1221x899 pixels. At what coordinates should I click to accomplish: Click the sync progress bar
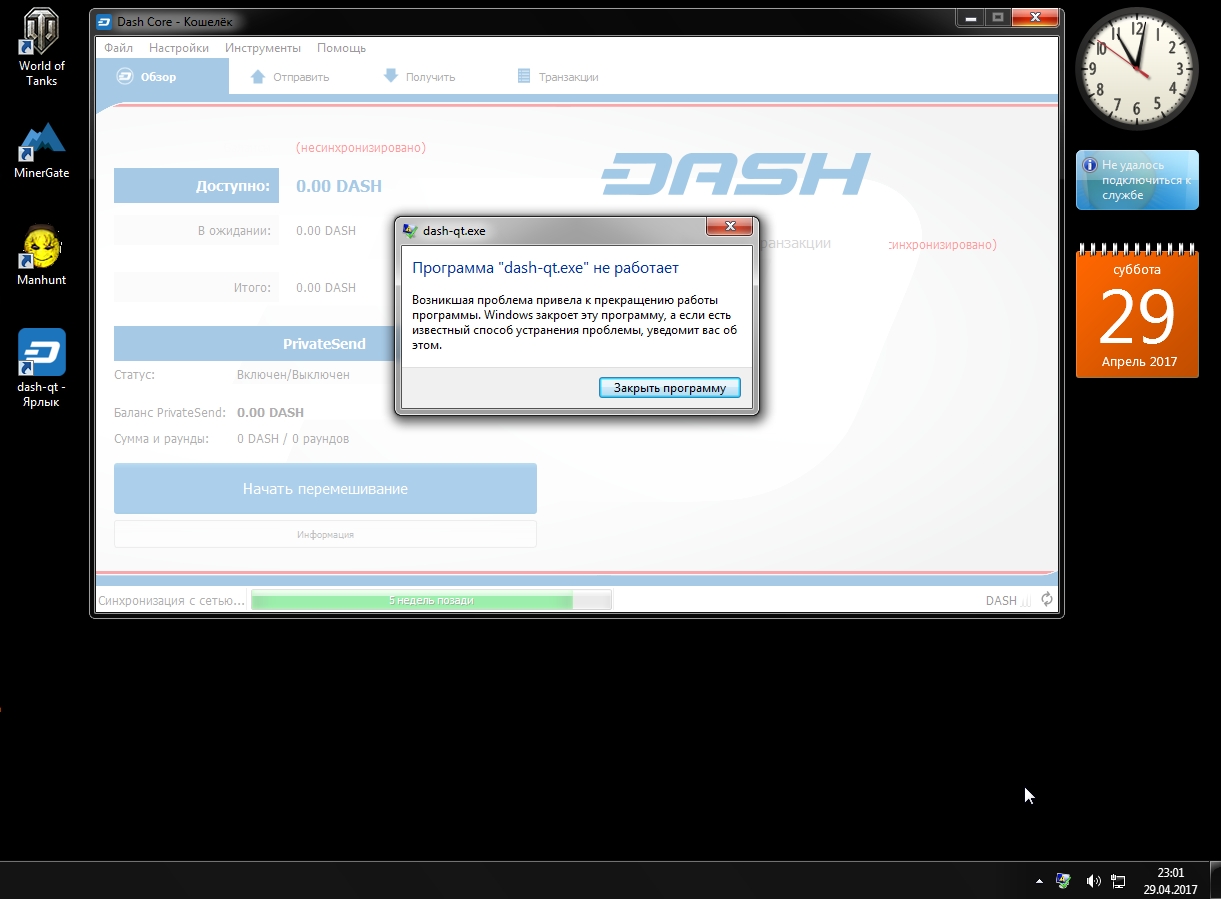tap(431, 600)
